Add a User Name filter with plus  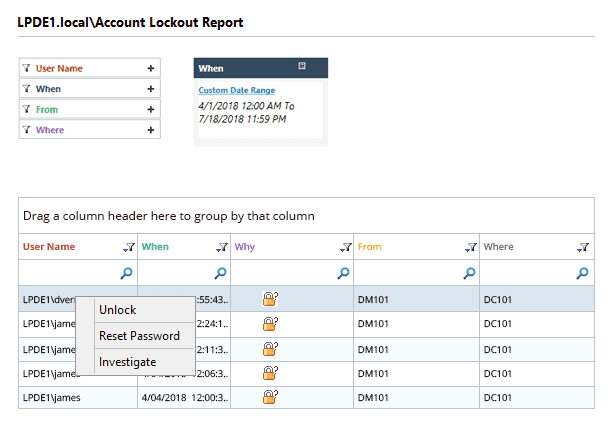point(151,69)
